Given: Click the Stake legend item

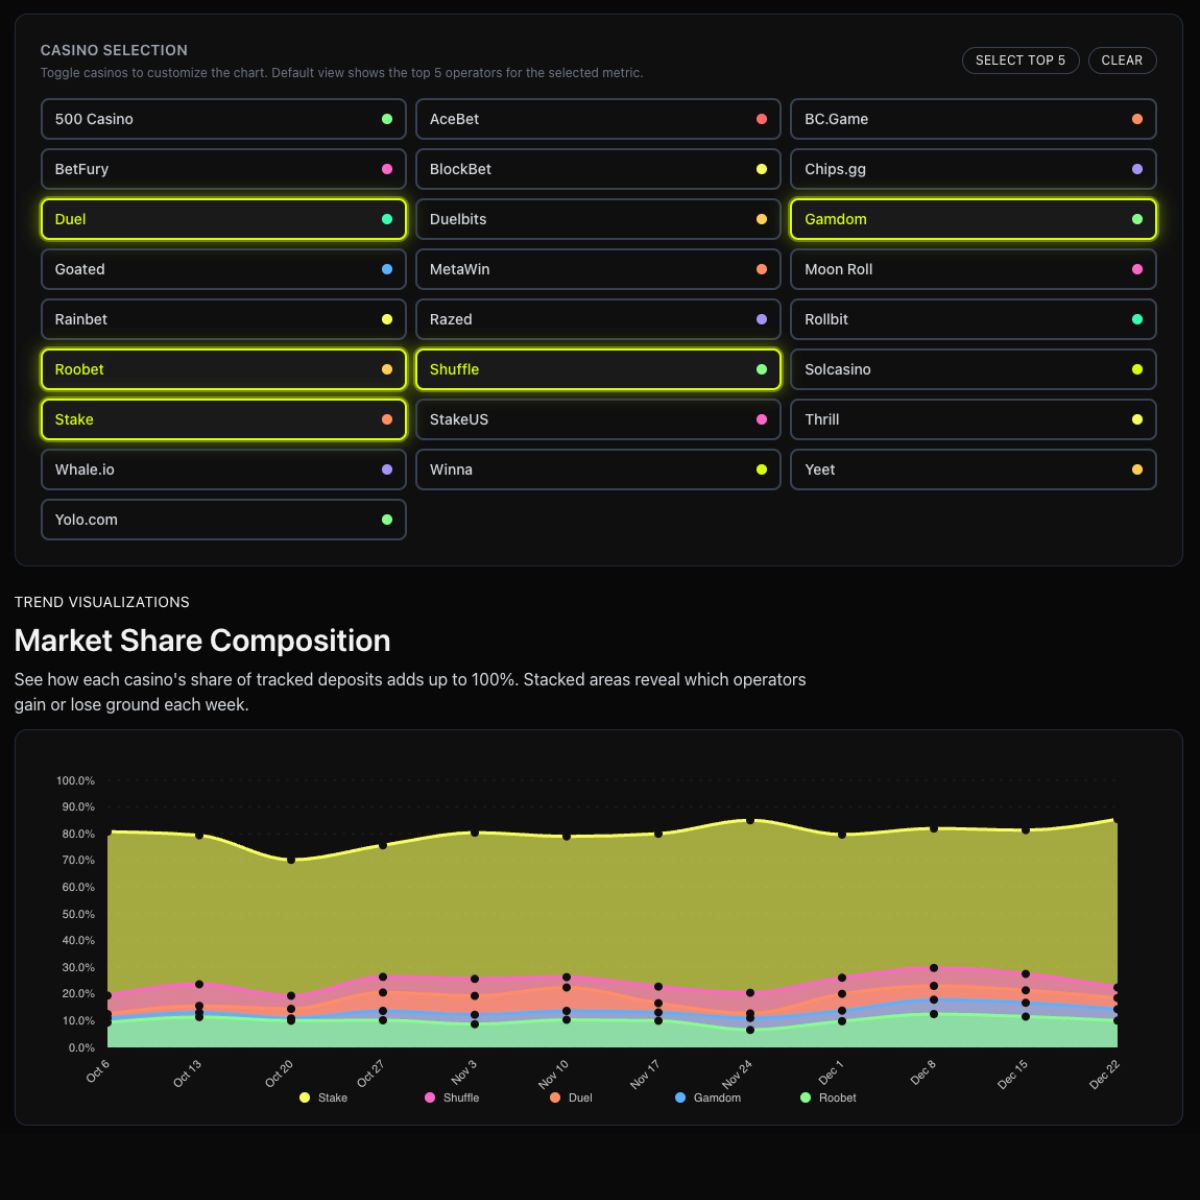Looking at the screenshot, I should [x=323, y=1097].
